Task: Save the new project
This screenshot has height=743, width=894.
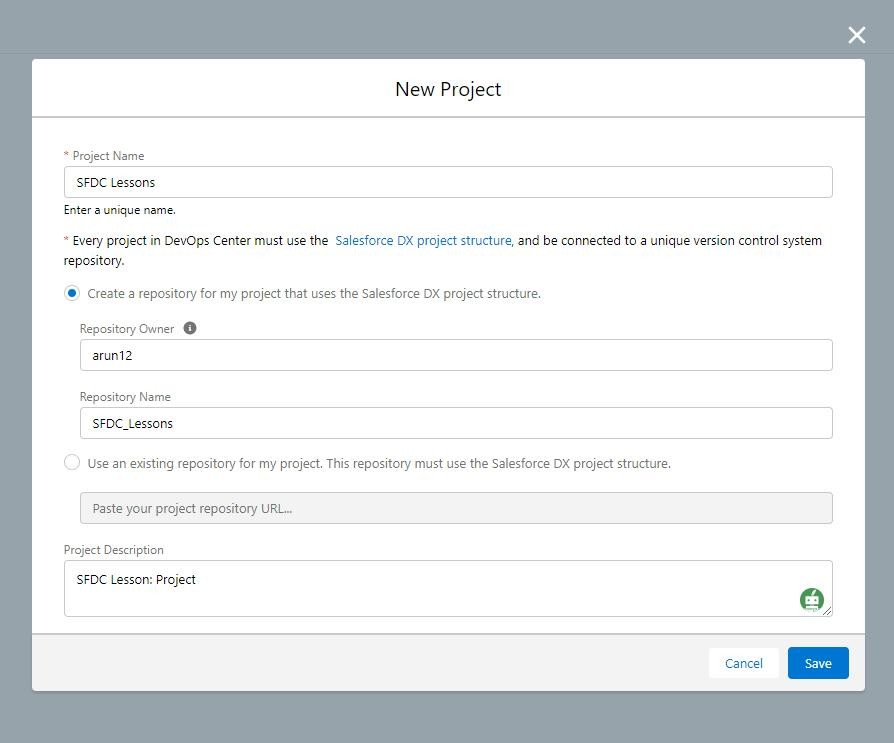Action: click(x=818, y=663)
